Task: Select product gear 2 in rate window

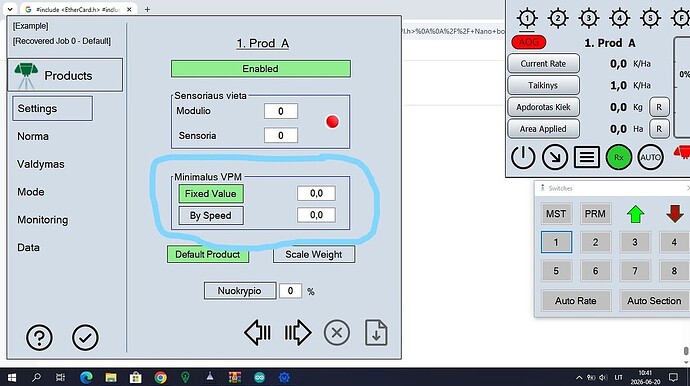Action: coord(558,18)
